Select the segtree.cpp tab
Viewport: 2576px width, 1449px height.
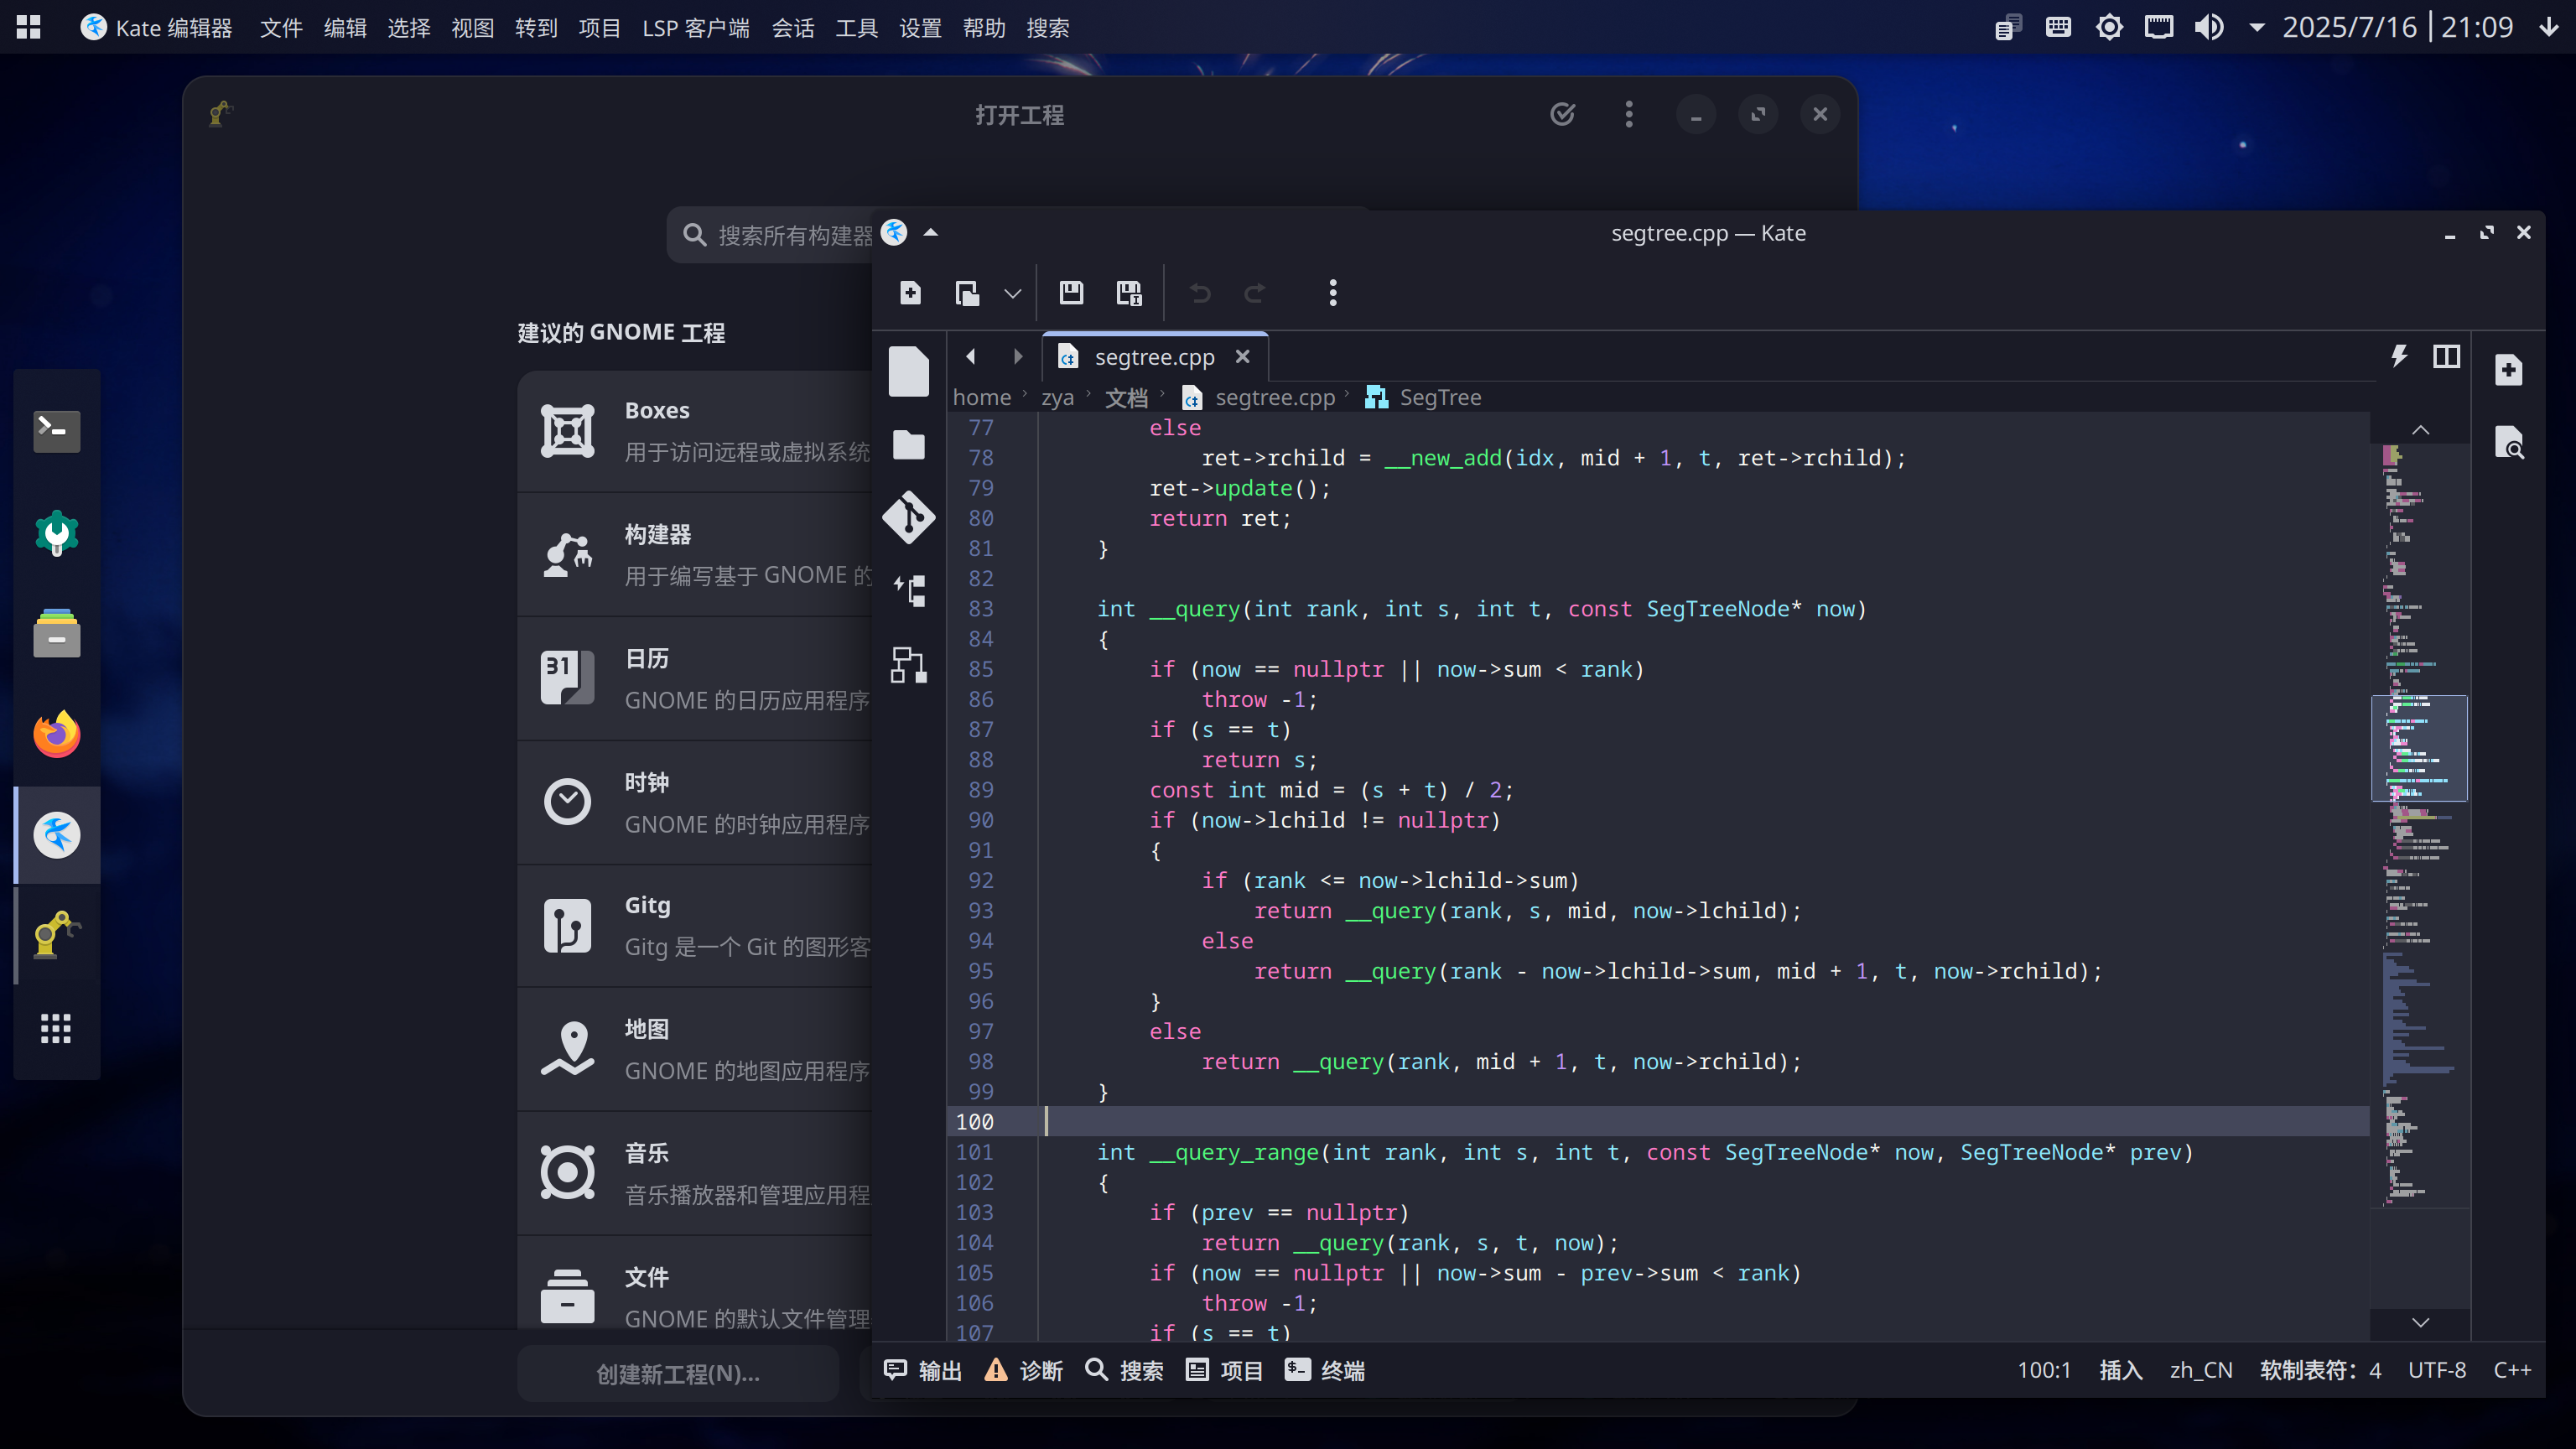(x=1153, y=357)
